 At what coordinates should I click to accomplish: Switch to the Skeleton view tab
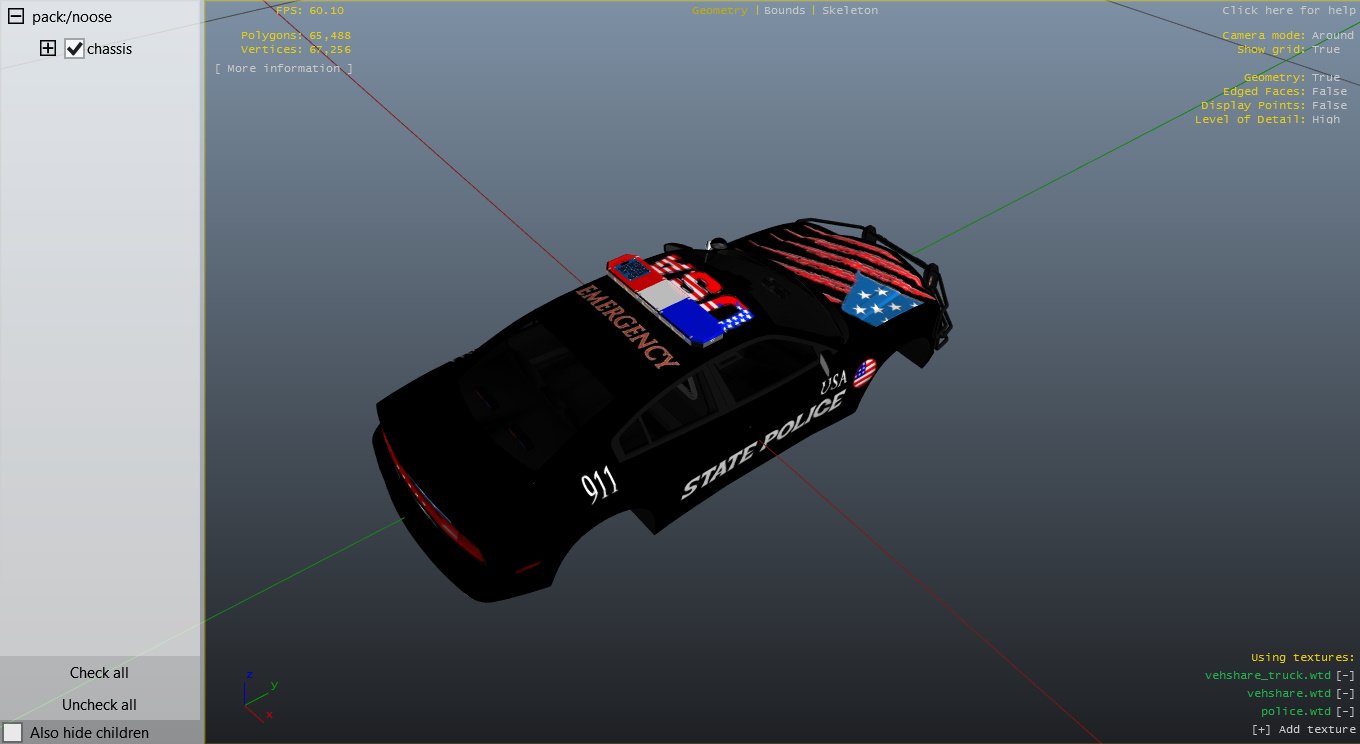click(849, 10)
